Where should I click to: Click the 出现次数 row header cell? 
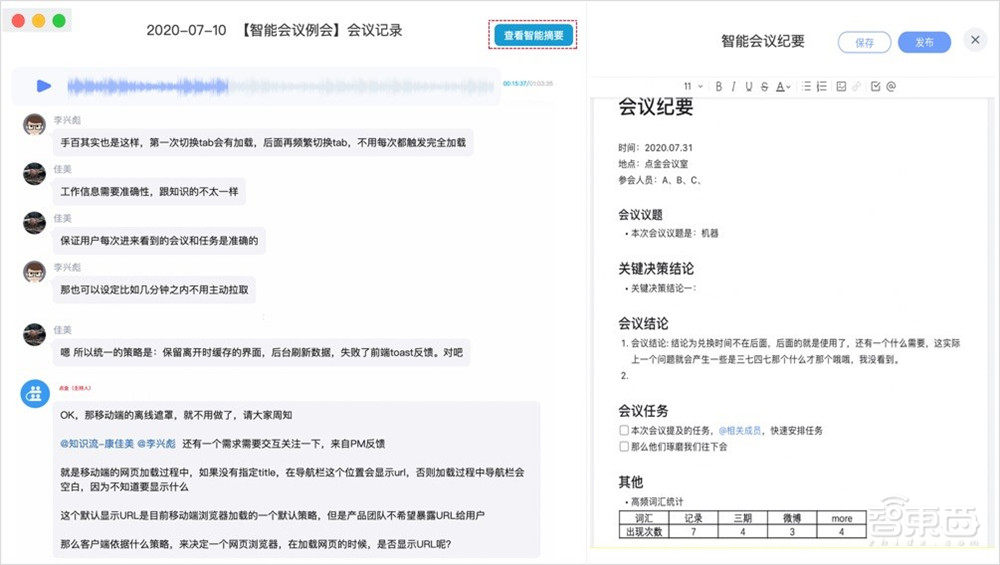(x=644, y=531)
